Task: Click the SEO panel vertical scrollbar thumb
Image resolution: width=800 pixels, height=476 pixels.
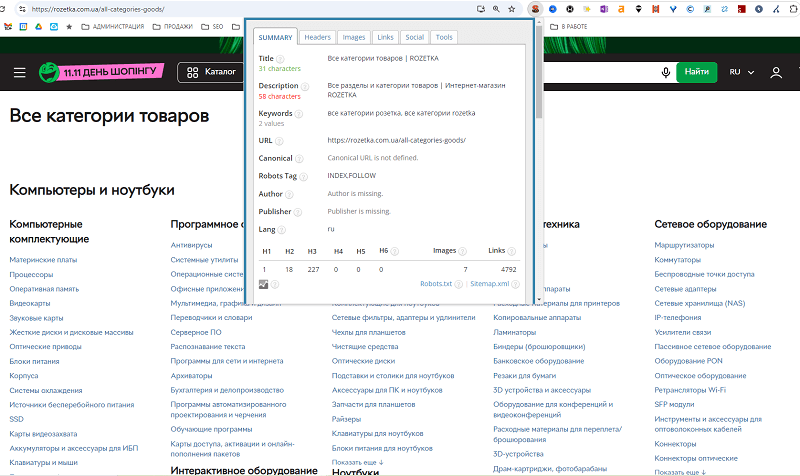Action: point(539,71)
